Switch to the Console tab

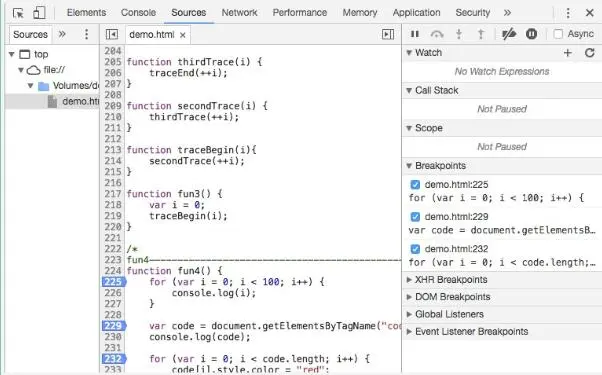pos(138,13)
